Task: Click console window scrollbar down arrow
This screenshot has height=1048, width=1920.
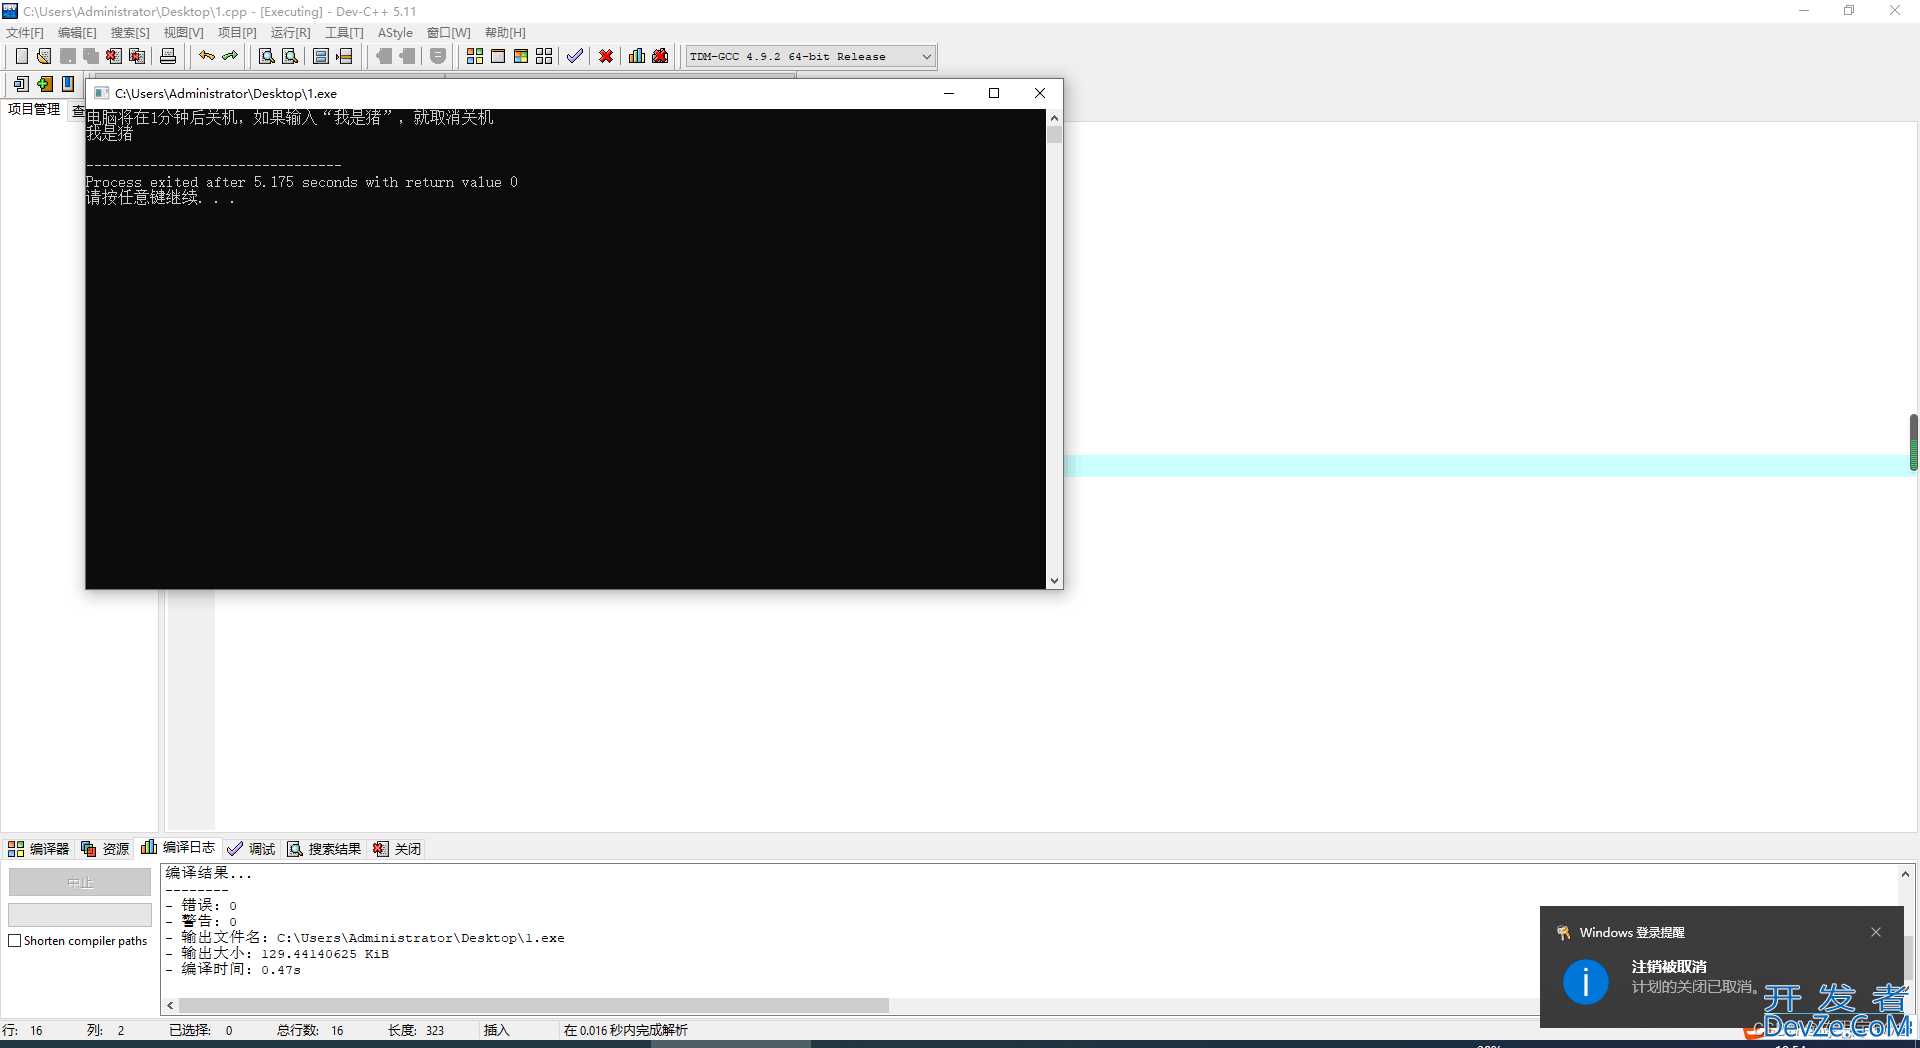Action: [1054, 581]
